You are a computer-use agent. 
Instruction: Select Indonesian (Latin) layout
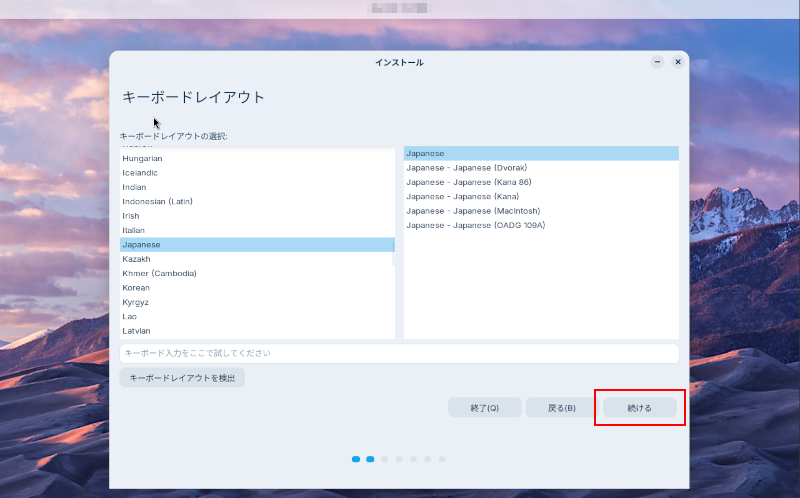pyautogui.click(x=157, y=201)
